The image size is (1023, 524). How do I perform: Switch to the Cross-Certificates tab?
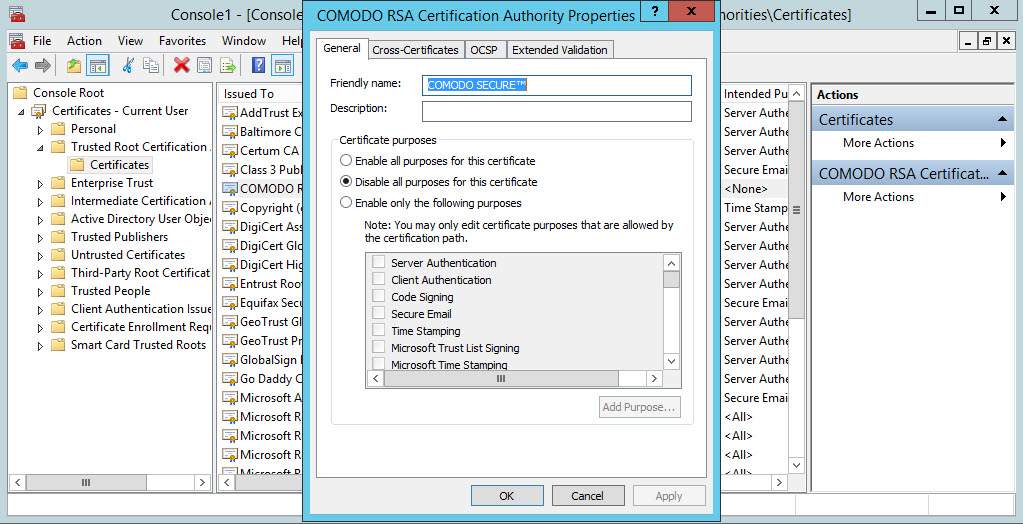[415, 50]
